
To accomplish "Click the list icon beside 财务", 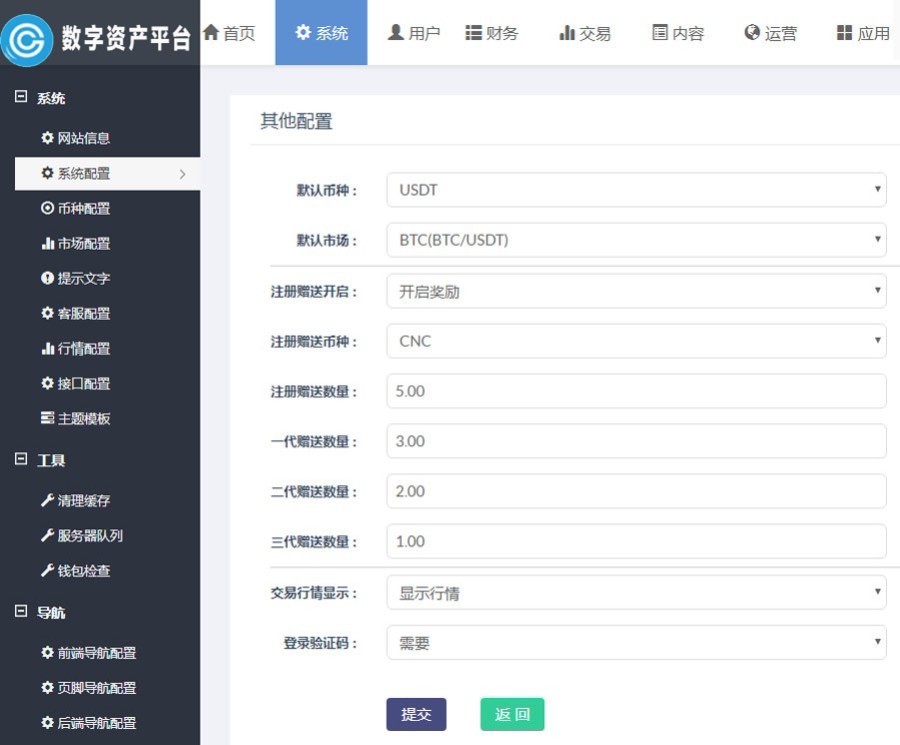I will click(x=473, y=31).
